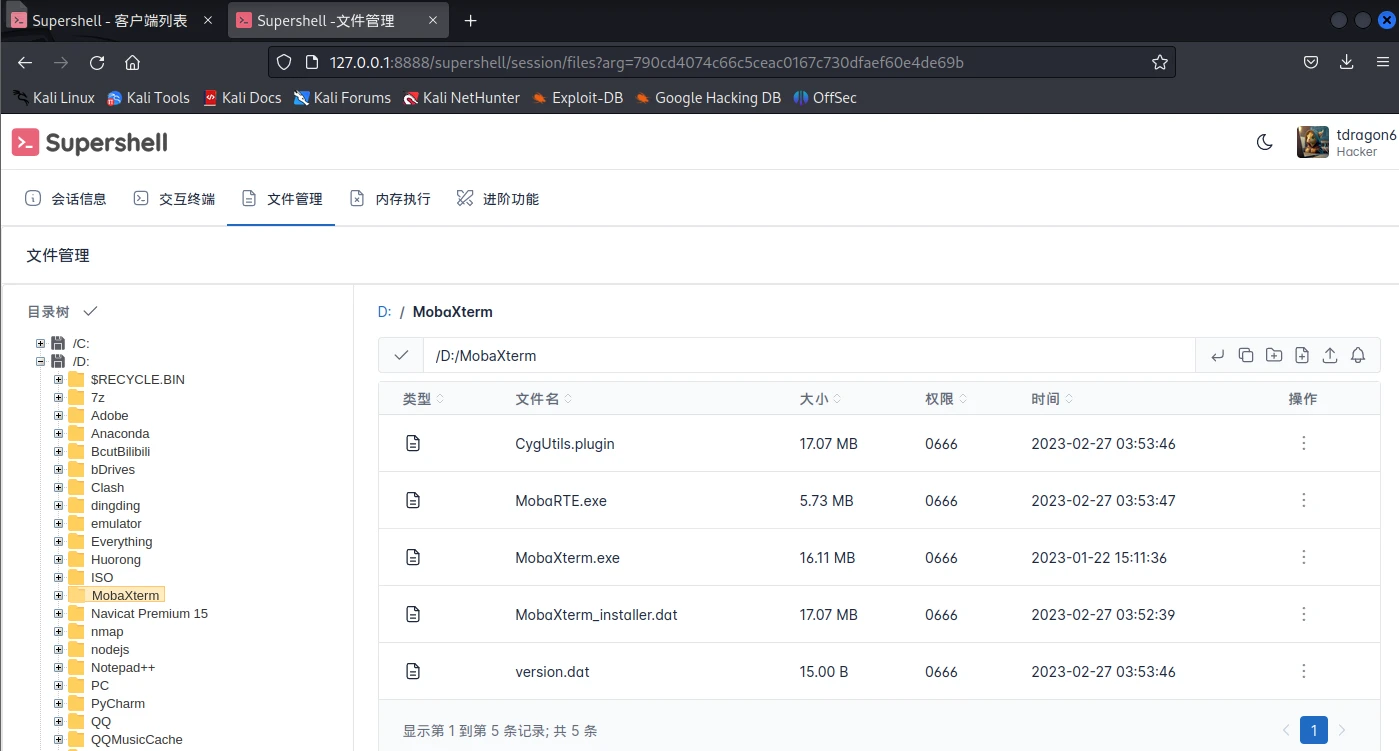This screenshot has width=1399, height=751.
Task: Click the browser URL address bar
Action: tap(720, 62)
